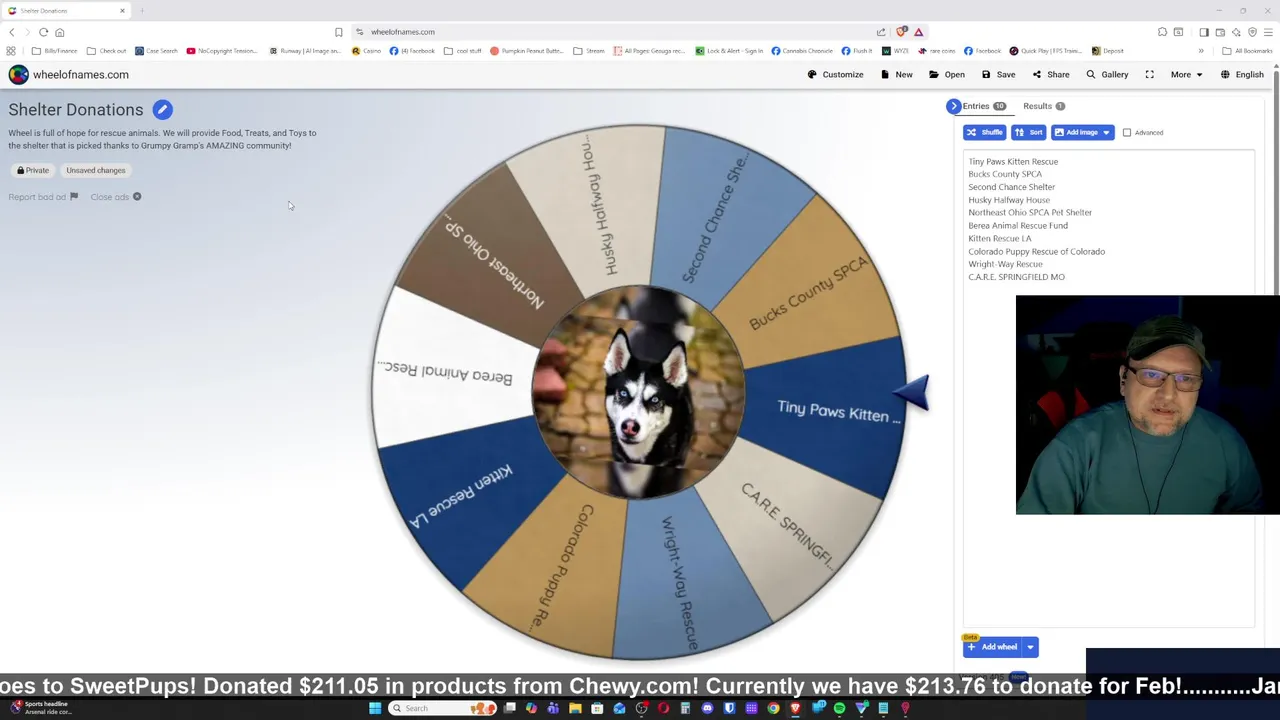1280x720 pixels.
Task: Click the 'C.A.R.E. SPRINGFIELD MO' entry line
Action: tap(1016, 277)
